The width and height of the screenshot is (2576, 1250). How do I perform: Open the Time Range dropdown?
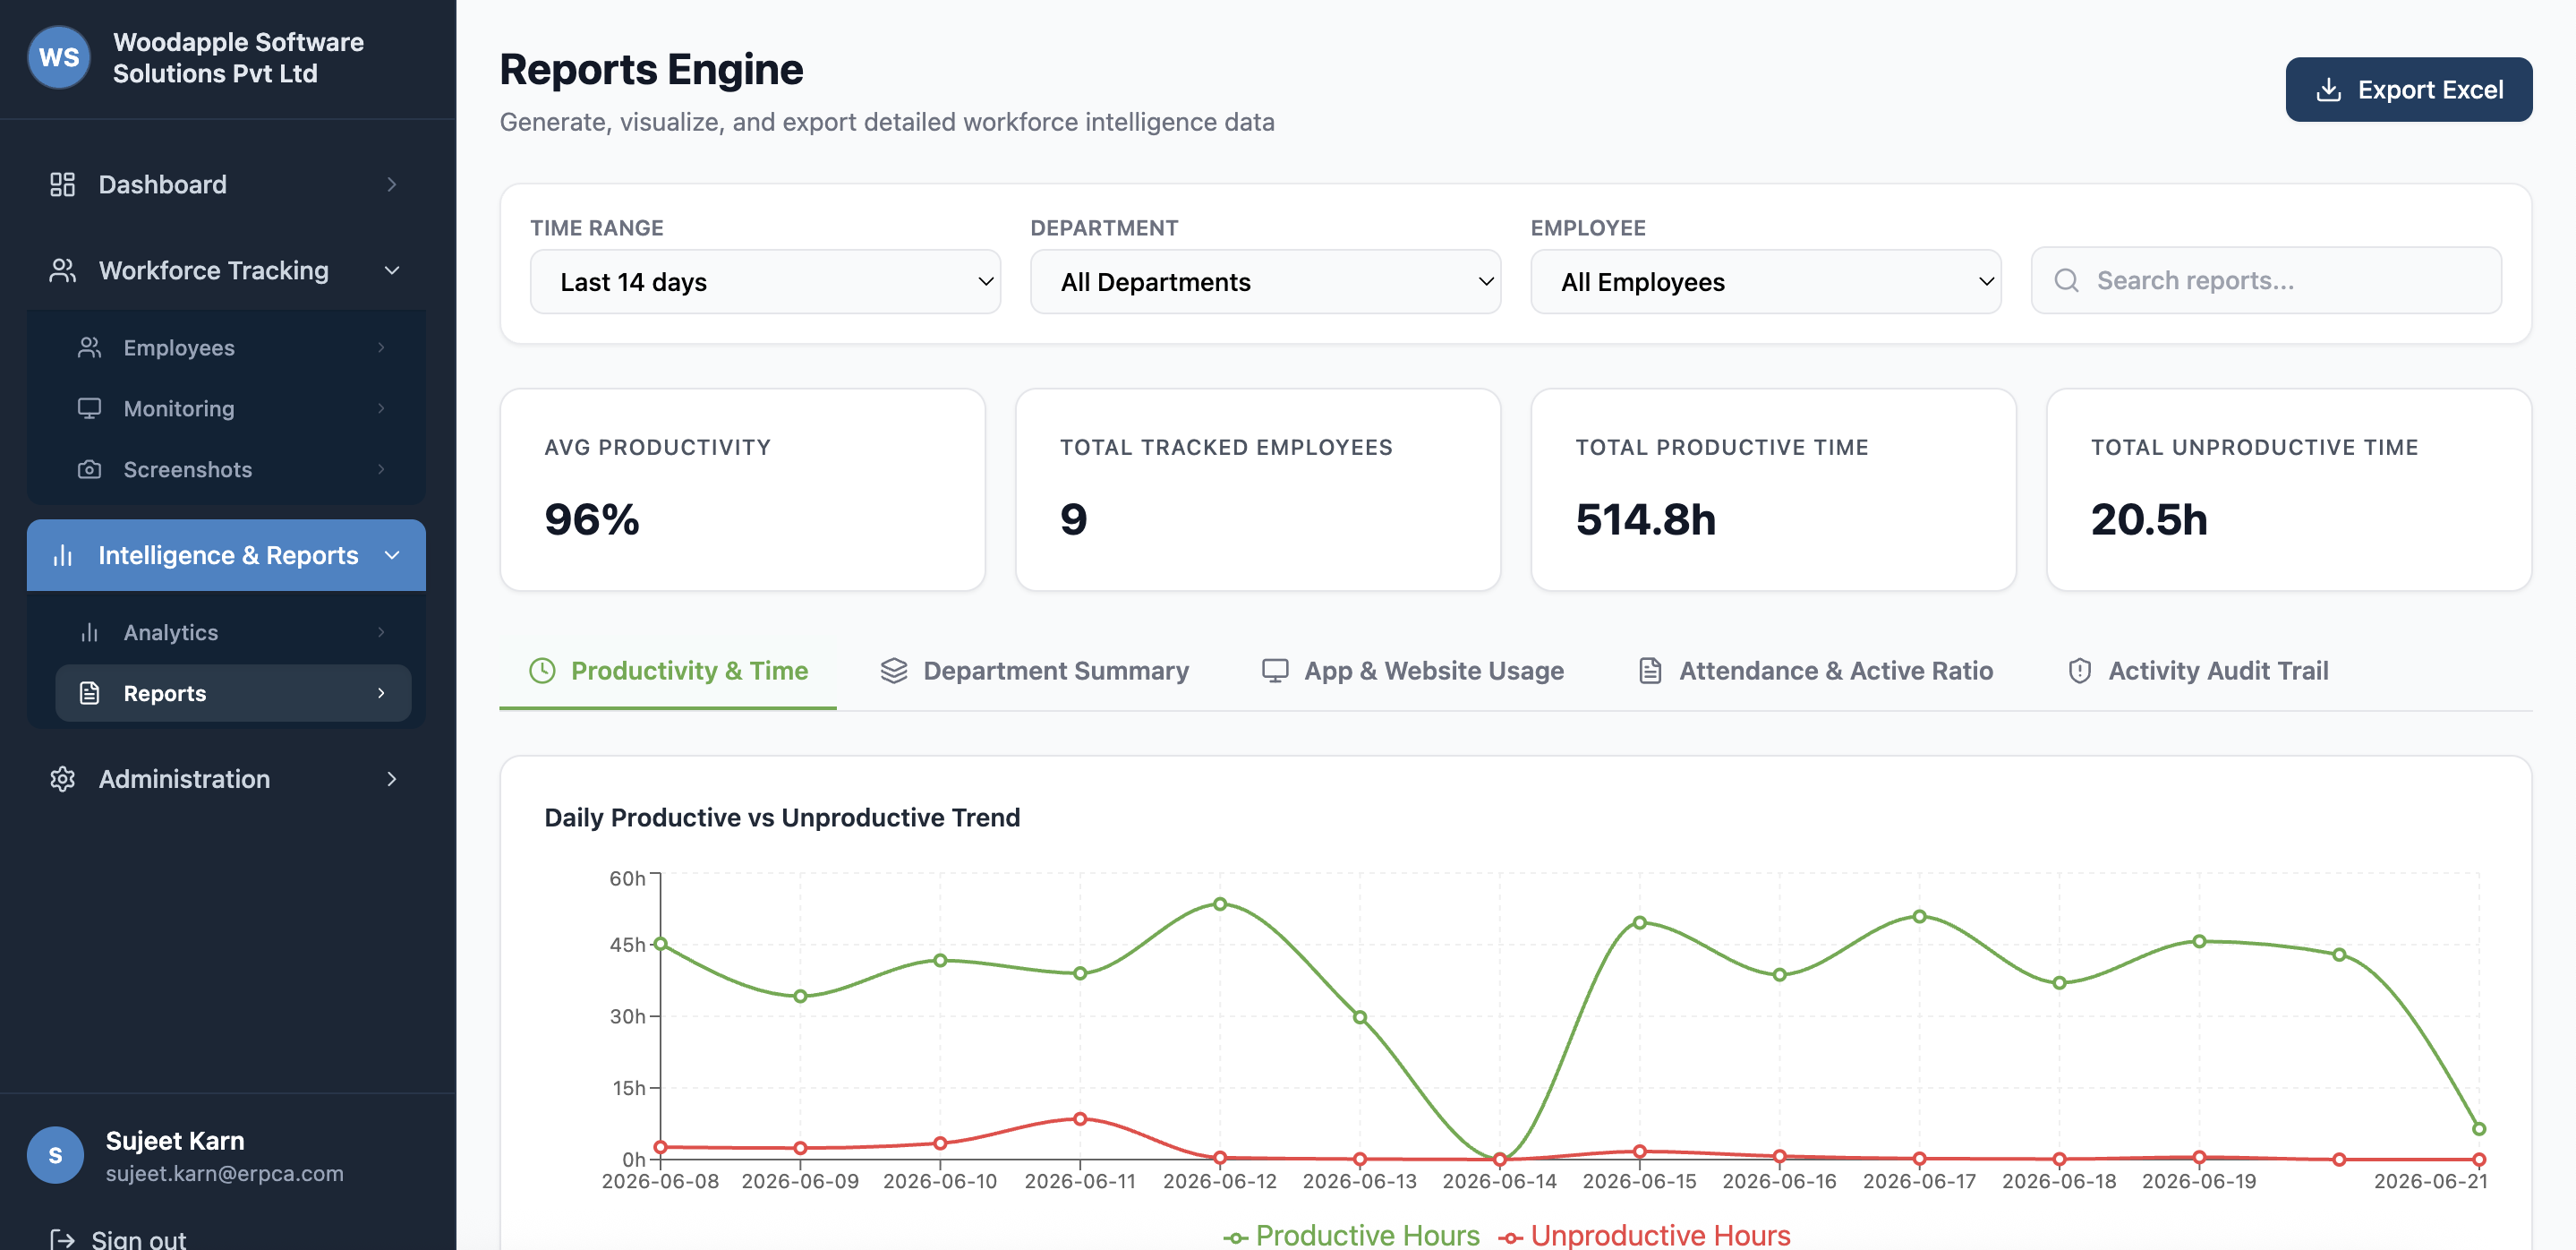click(765, 282)
